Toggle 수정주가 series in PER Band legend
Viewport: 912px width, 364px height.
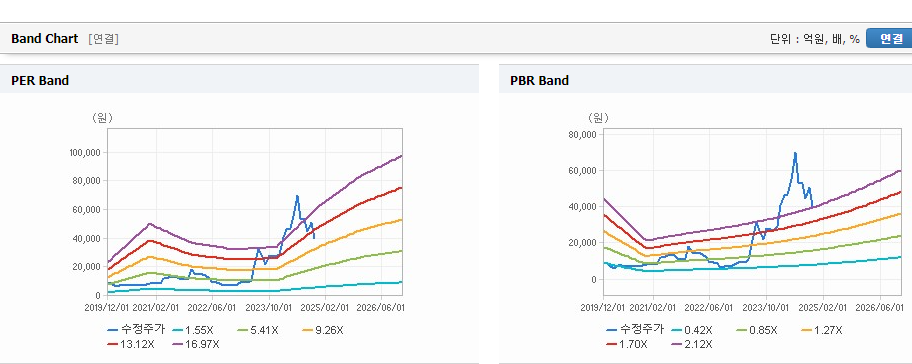pos(136,330)
